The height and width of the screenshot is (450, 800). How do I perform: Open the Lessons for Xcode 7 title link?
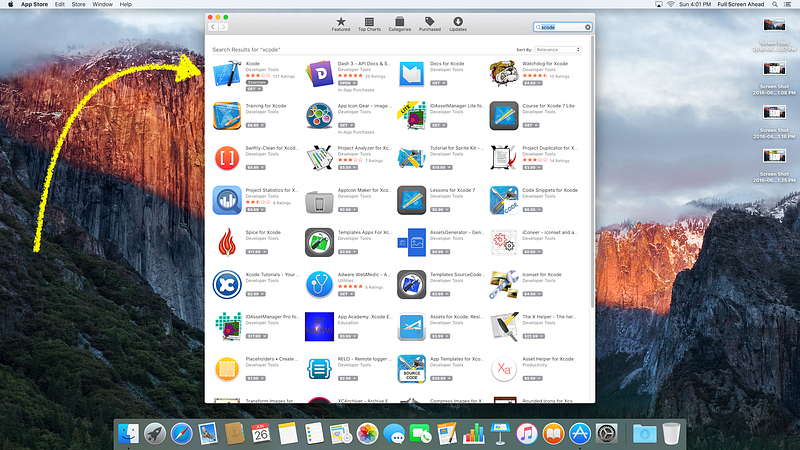click(x=452, y=190)
